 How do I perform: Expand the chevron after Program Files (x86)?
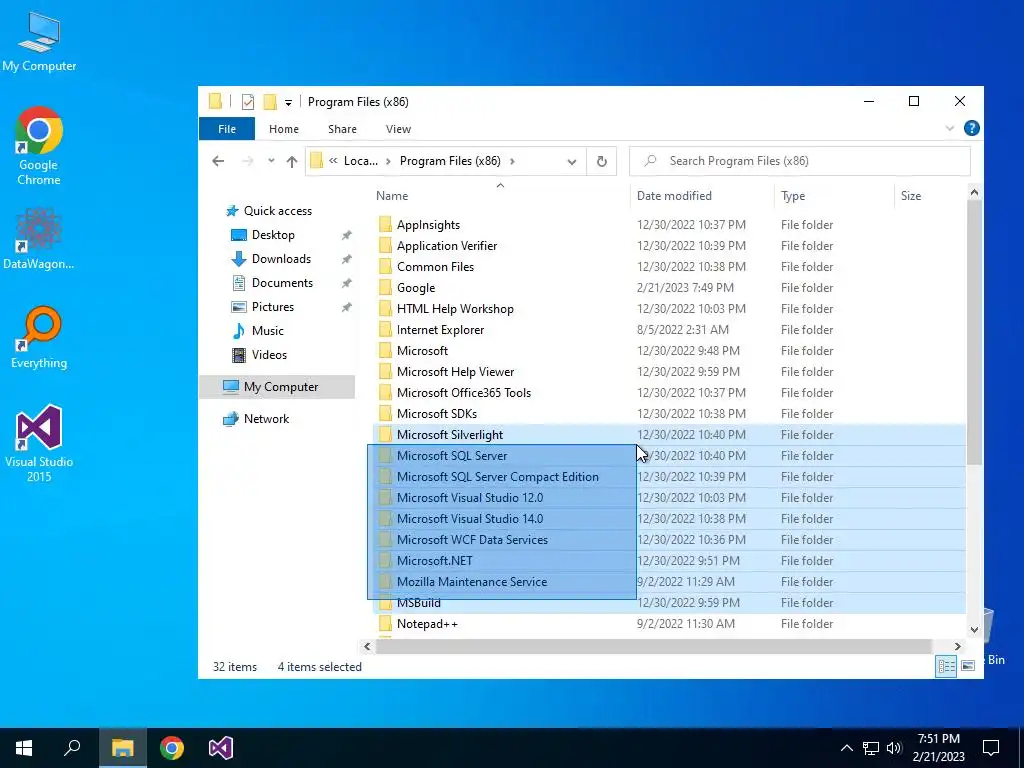click(x=512, y=161)
